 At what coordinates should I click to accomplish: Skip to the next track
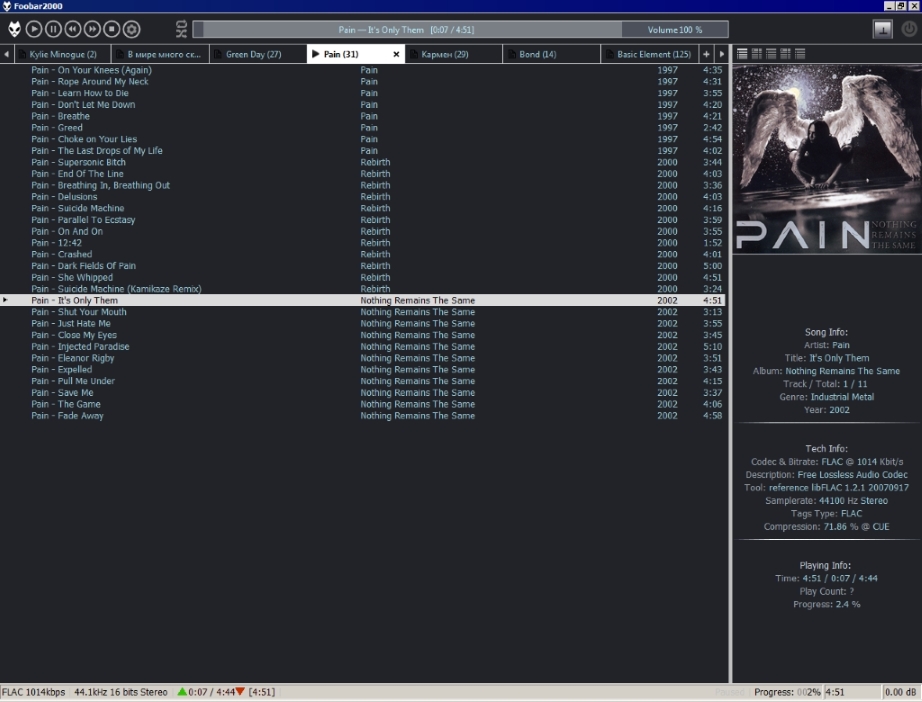pos(92,29)
